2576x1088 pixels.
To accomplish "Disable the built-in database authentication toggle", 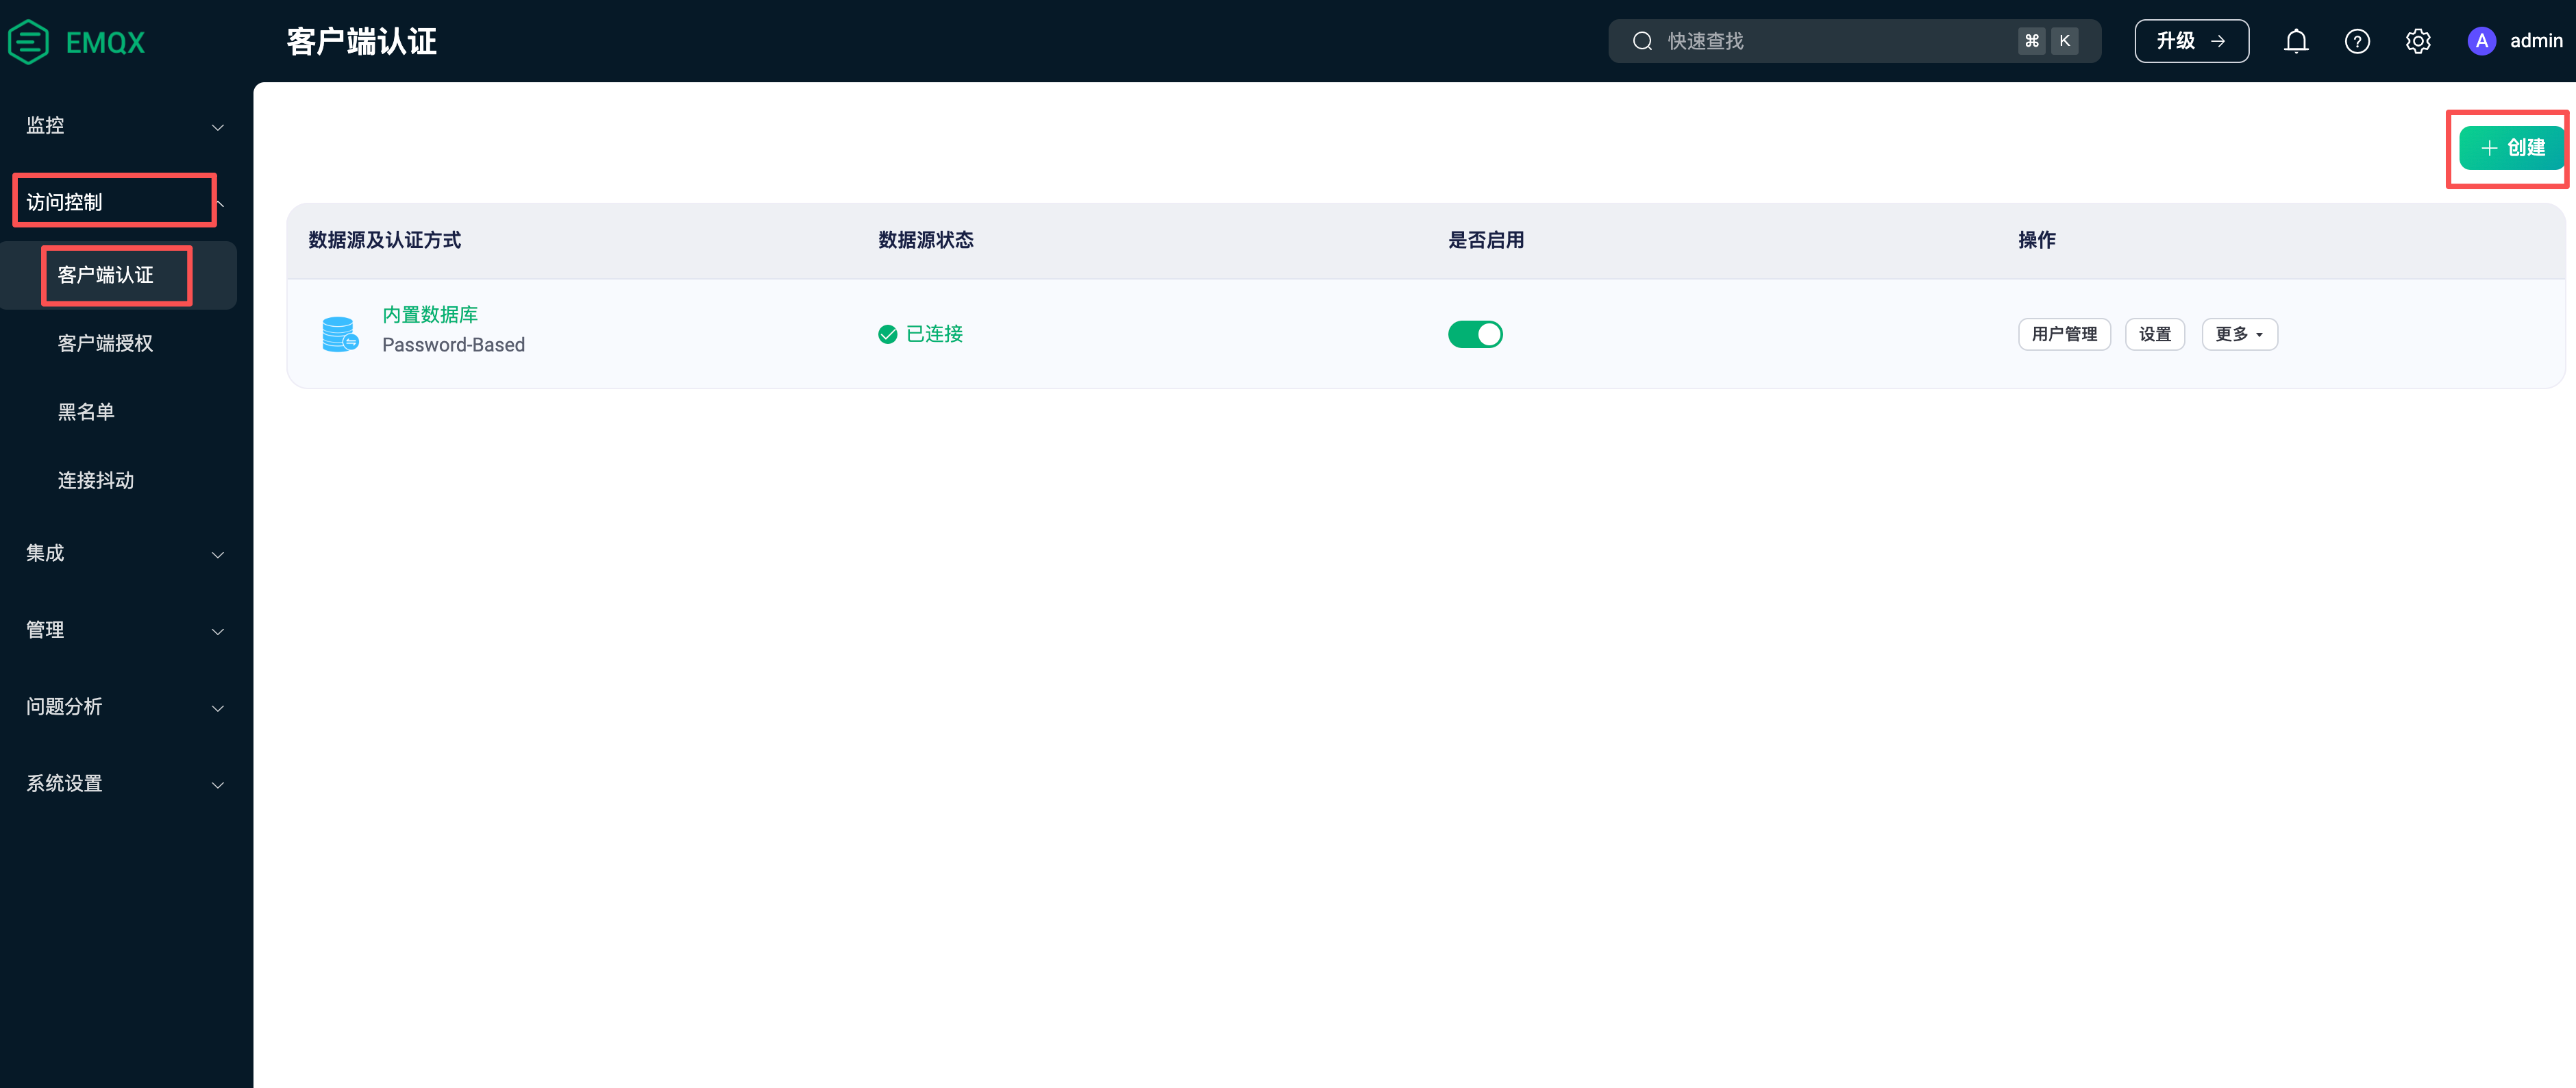I will coord(1475,334).
